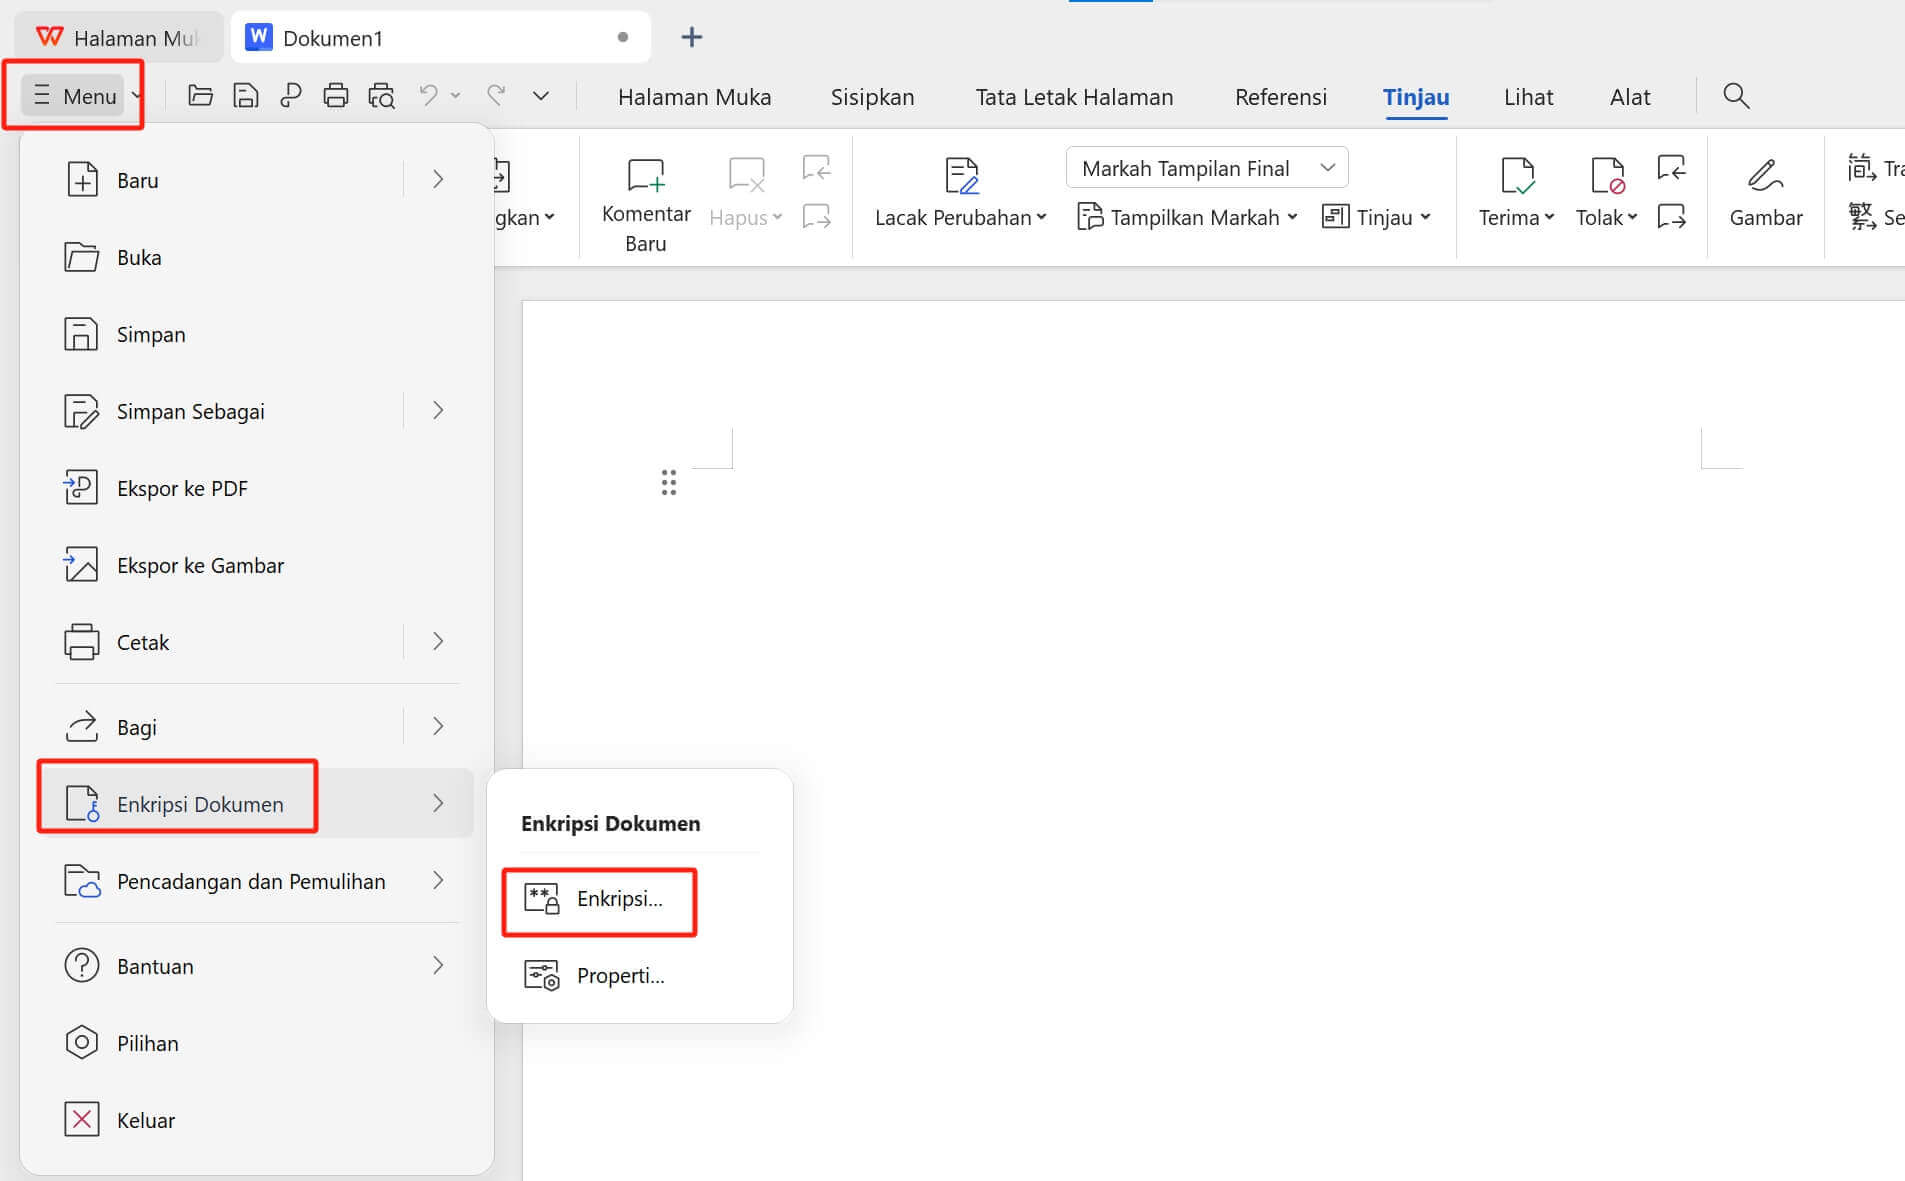Expand the Terima dropdown arrow
This screenshot has width=1905, height=1181.
point(1548,217)
